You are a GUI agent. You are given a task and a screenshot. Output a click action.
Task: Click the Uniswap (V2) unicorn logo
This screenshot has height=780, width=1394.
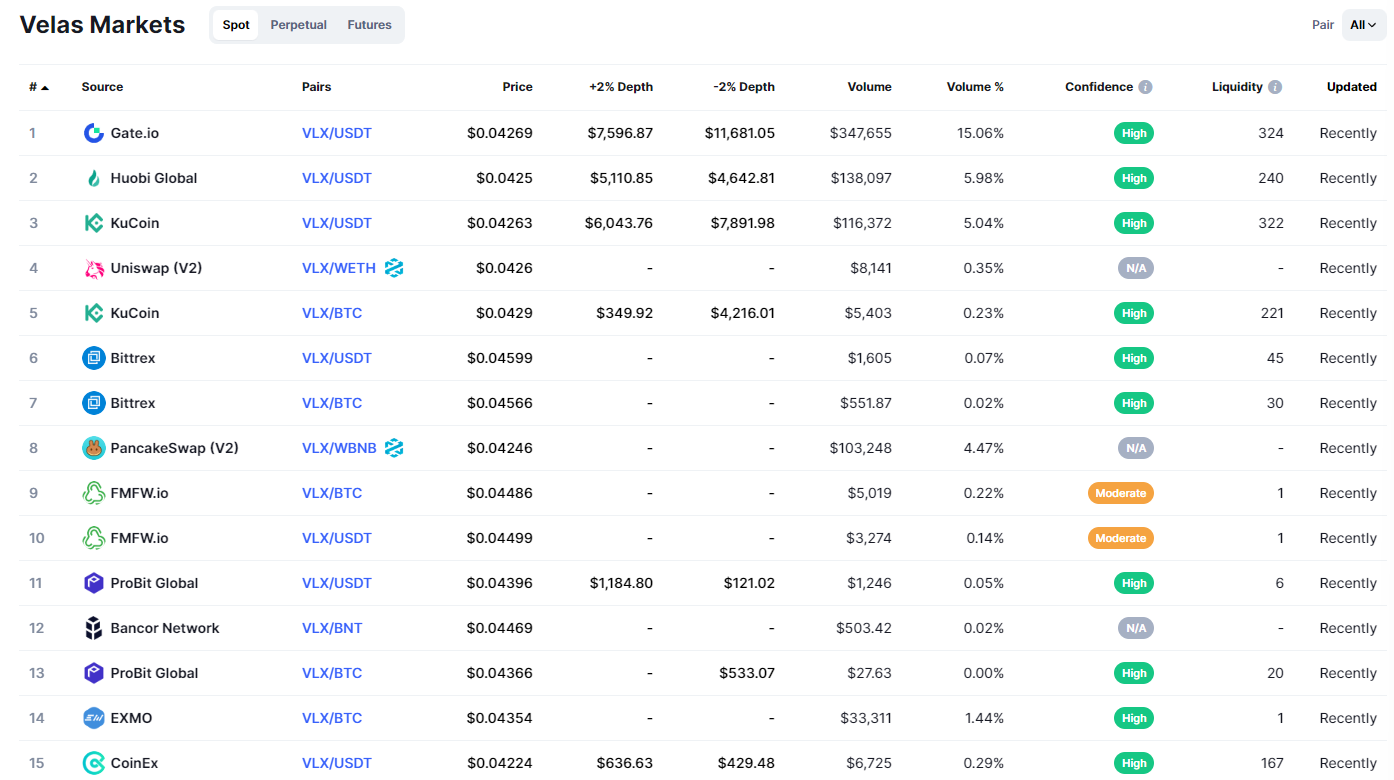pyautogui.click(x=93, y=268)
